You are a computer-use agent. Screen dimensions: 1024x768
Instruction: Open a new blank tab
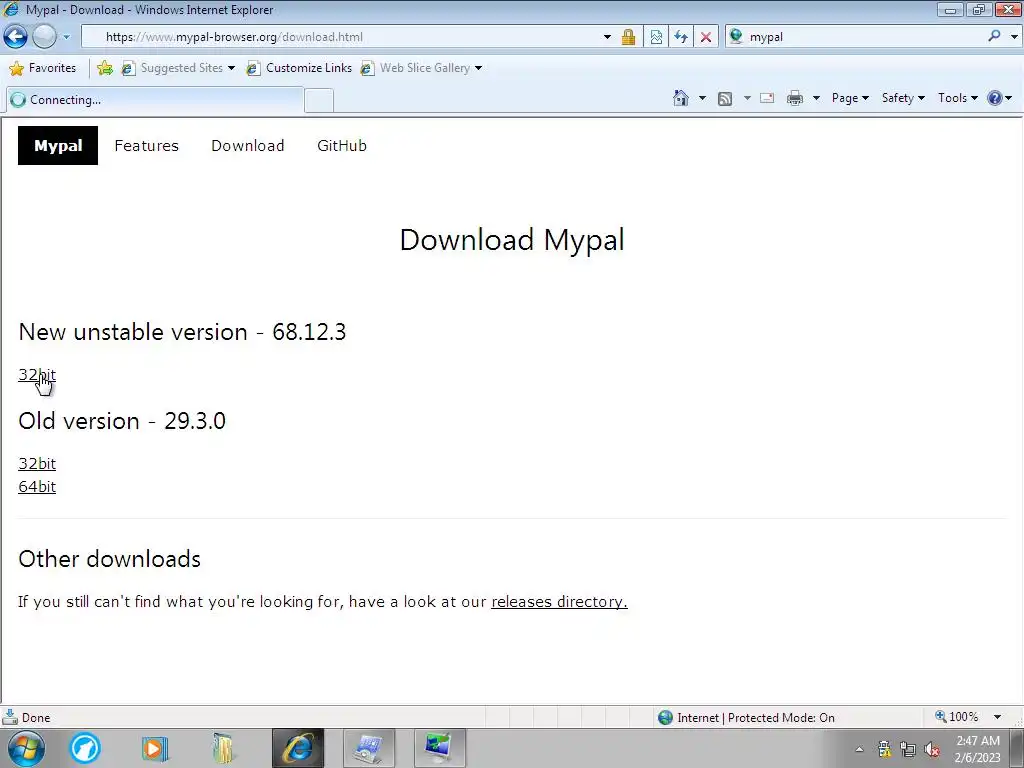319,101
